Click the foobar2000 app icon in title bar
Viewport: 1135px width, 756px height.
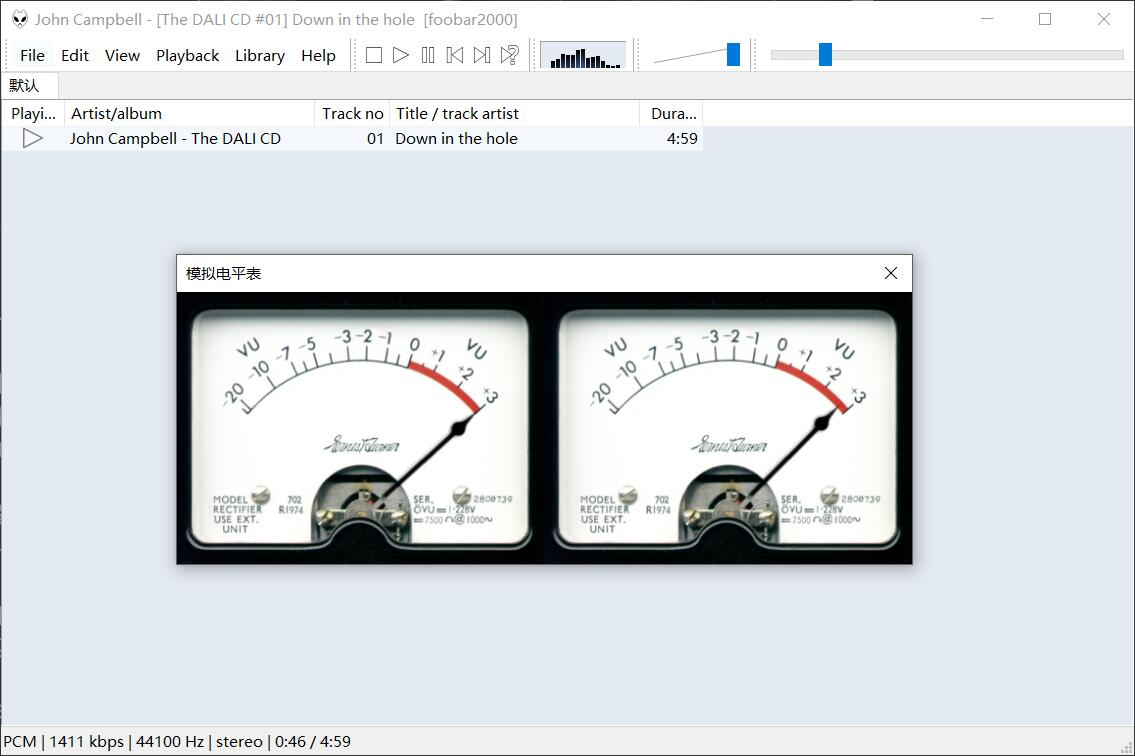[x=19, y=19]
